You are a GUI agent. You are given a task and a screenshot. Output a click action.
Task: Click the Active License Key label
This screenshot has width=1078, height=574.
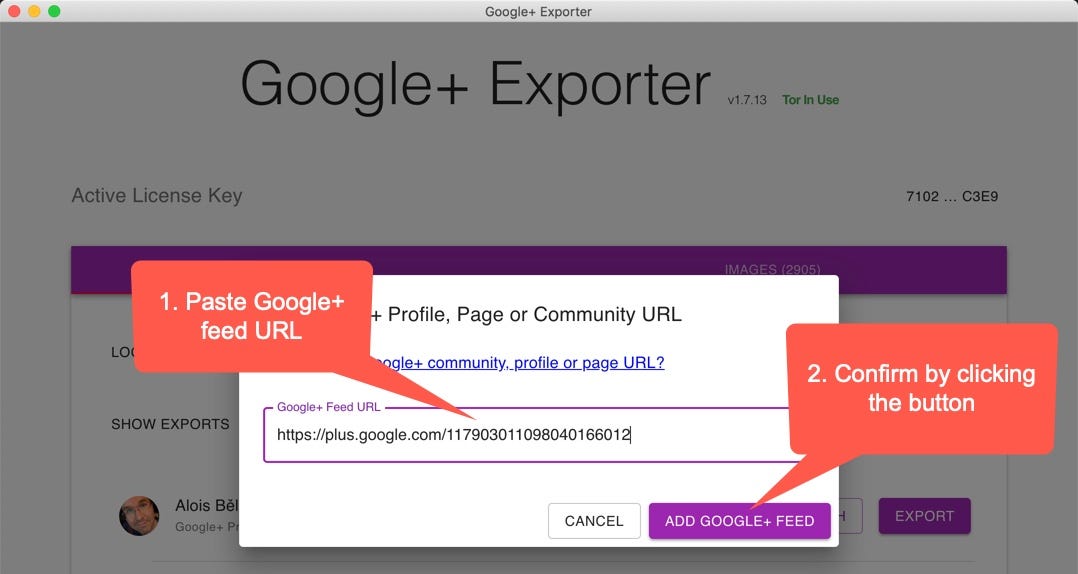tap(157, 196)
